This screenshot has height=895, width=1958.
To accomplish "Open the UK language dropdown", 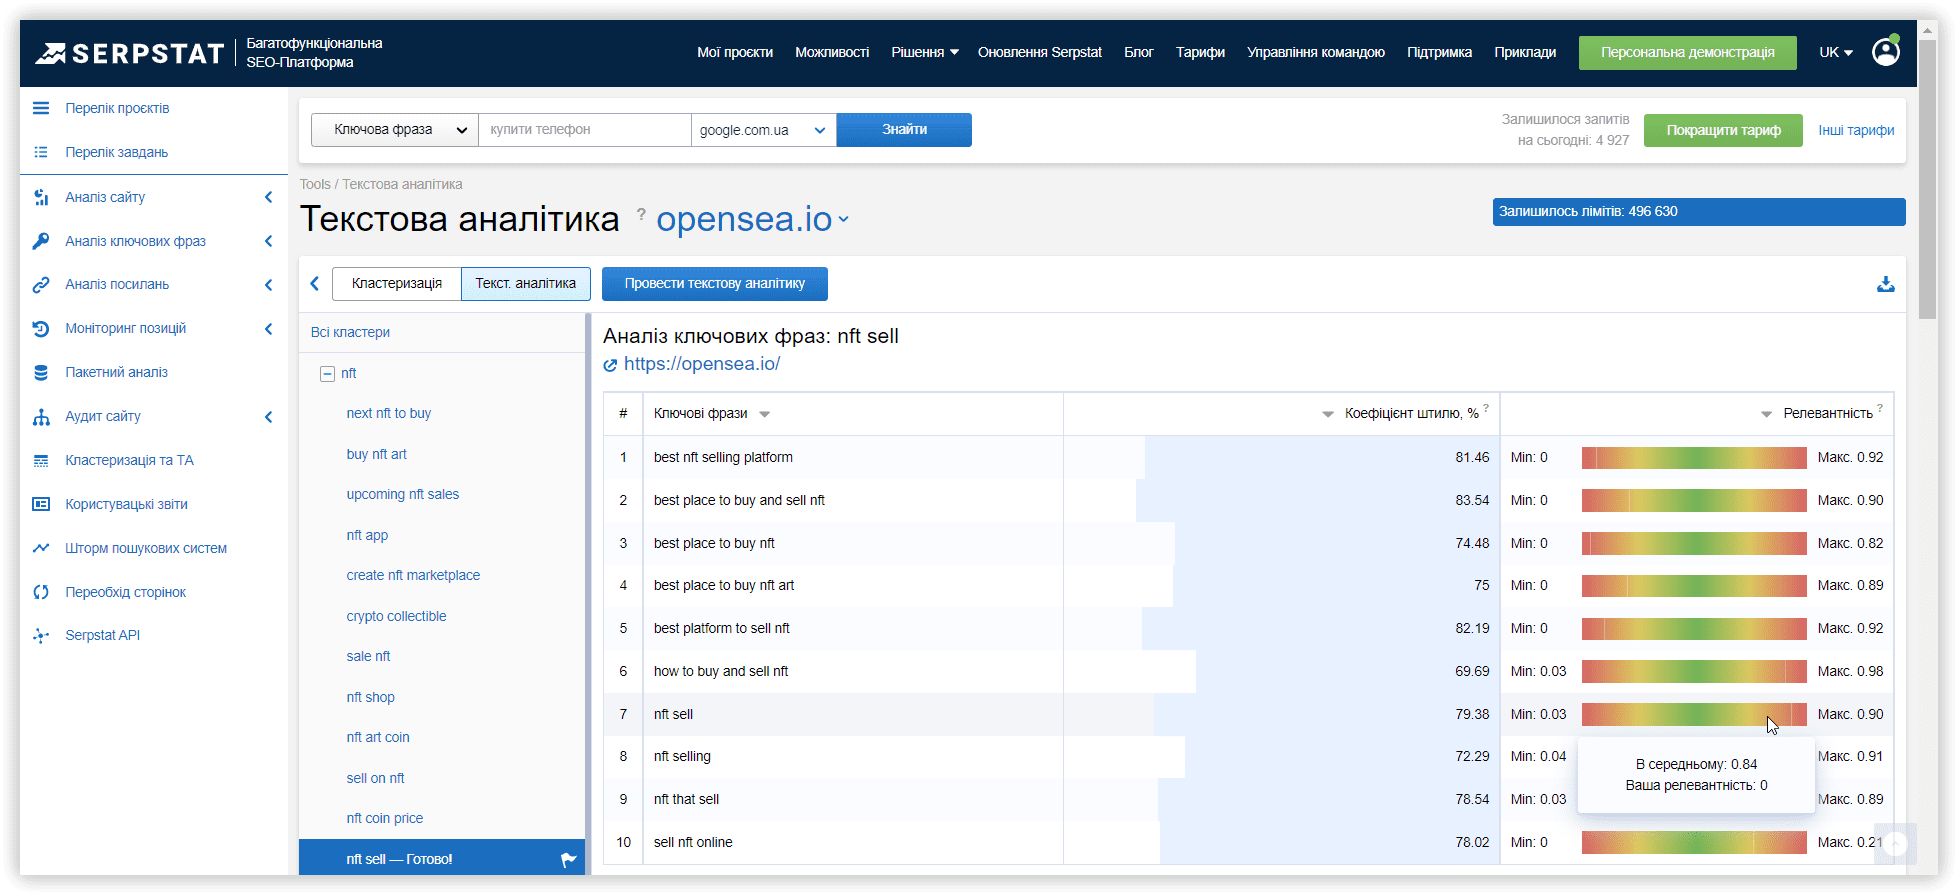I will tap(1836, 52).
